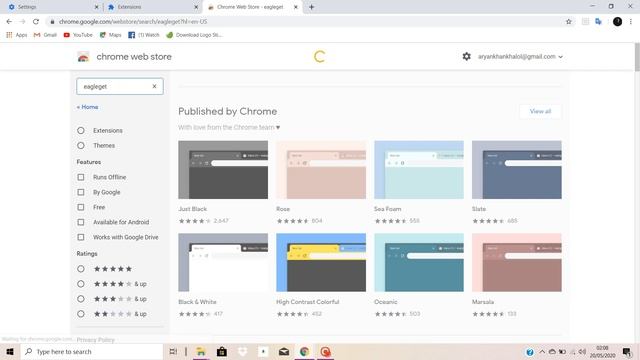Open the Apps bookmark shortcut
The height and width of the screenshot is (360, 640).
pyautogui.click(x=17, y=35)
